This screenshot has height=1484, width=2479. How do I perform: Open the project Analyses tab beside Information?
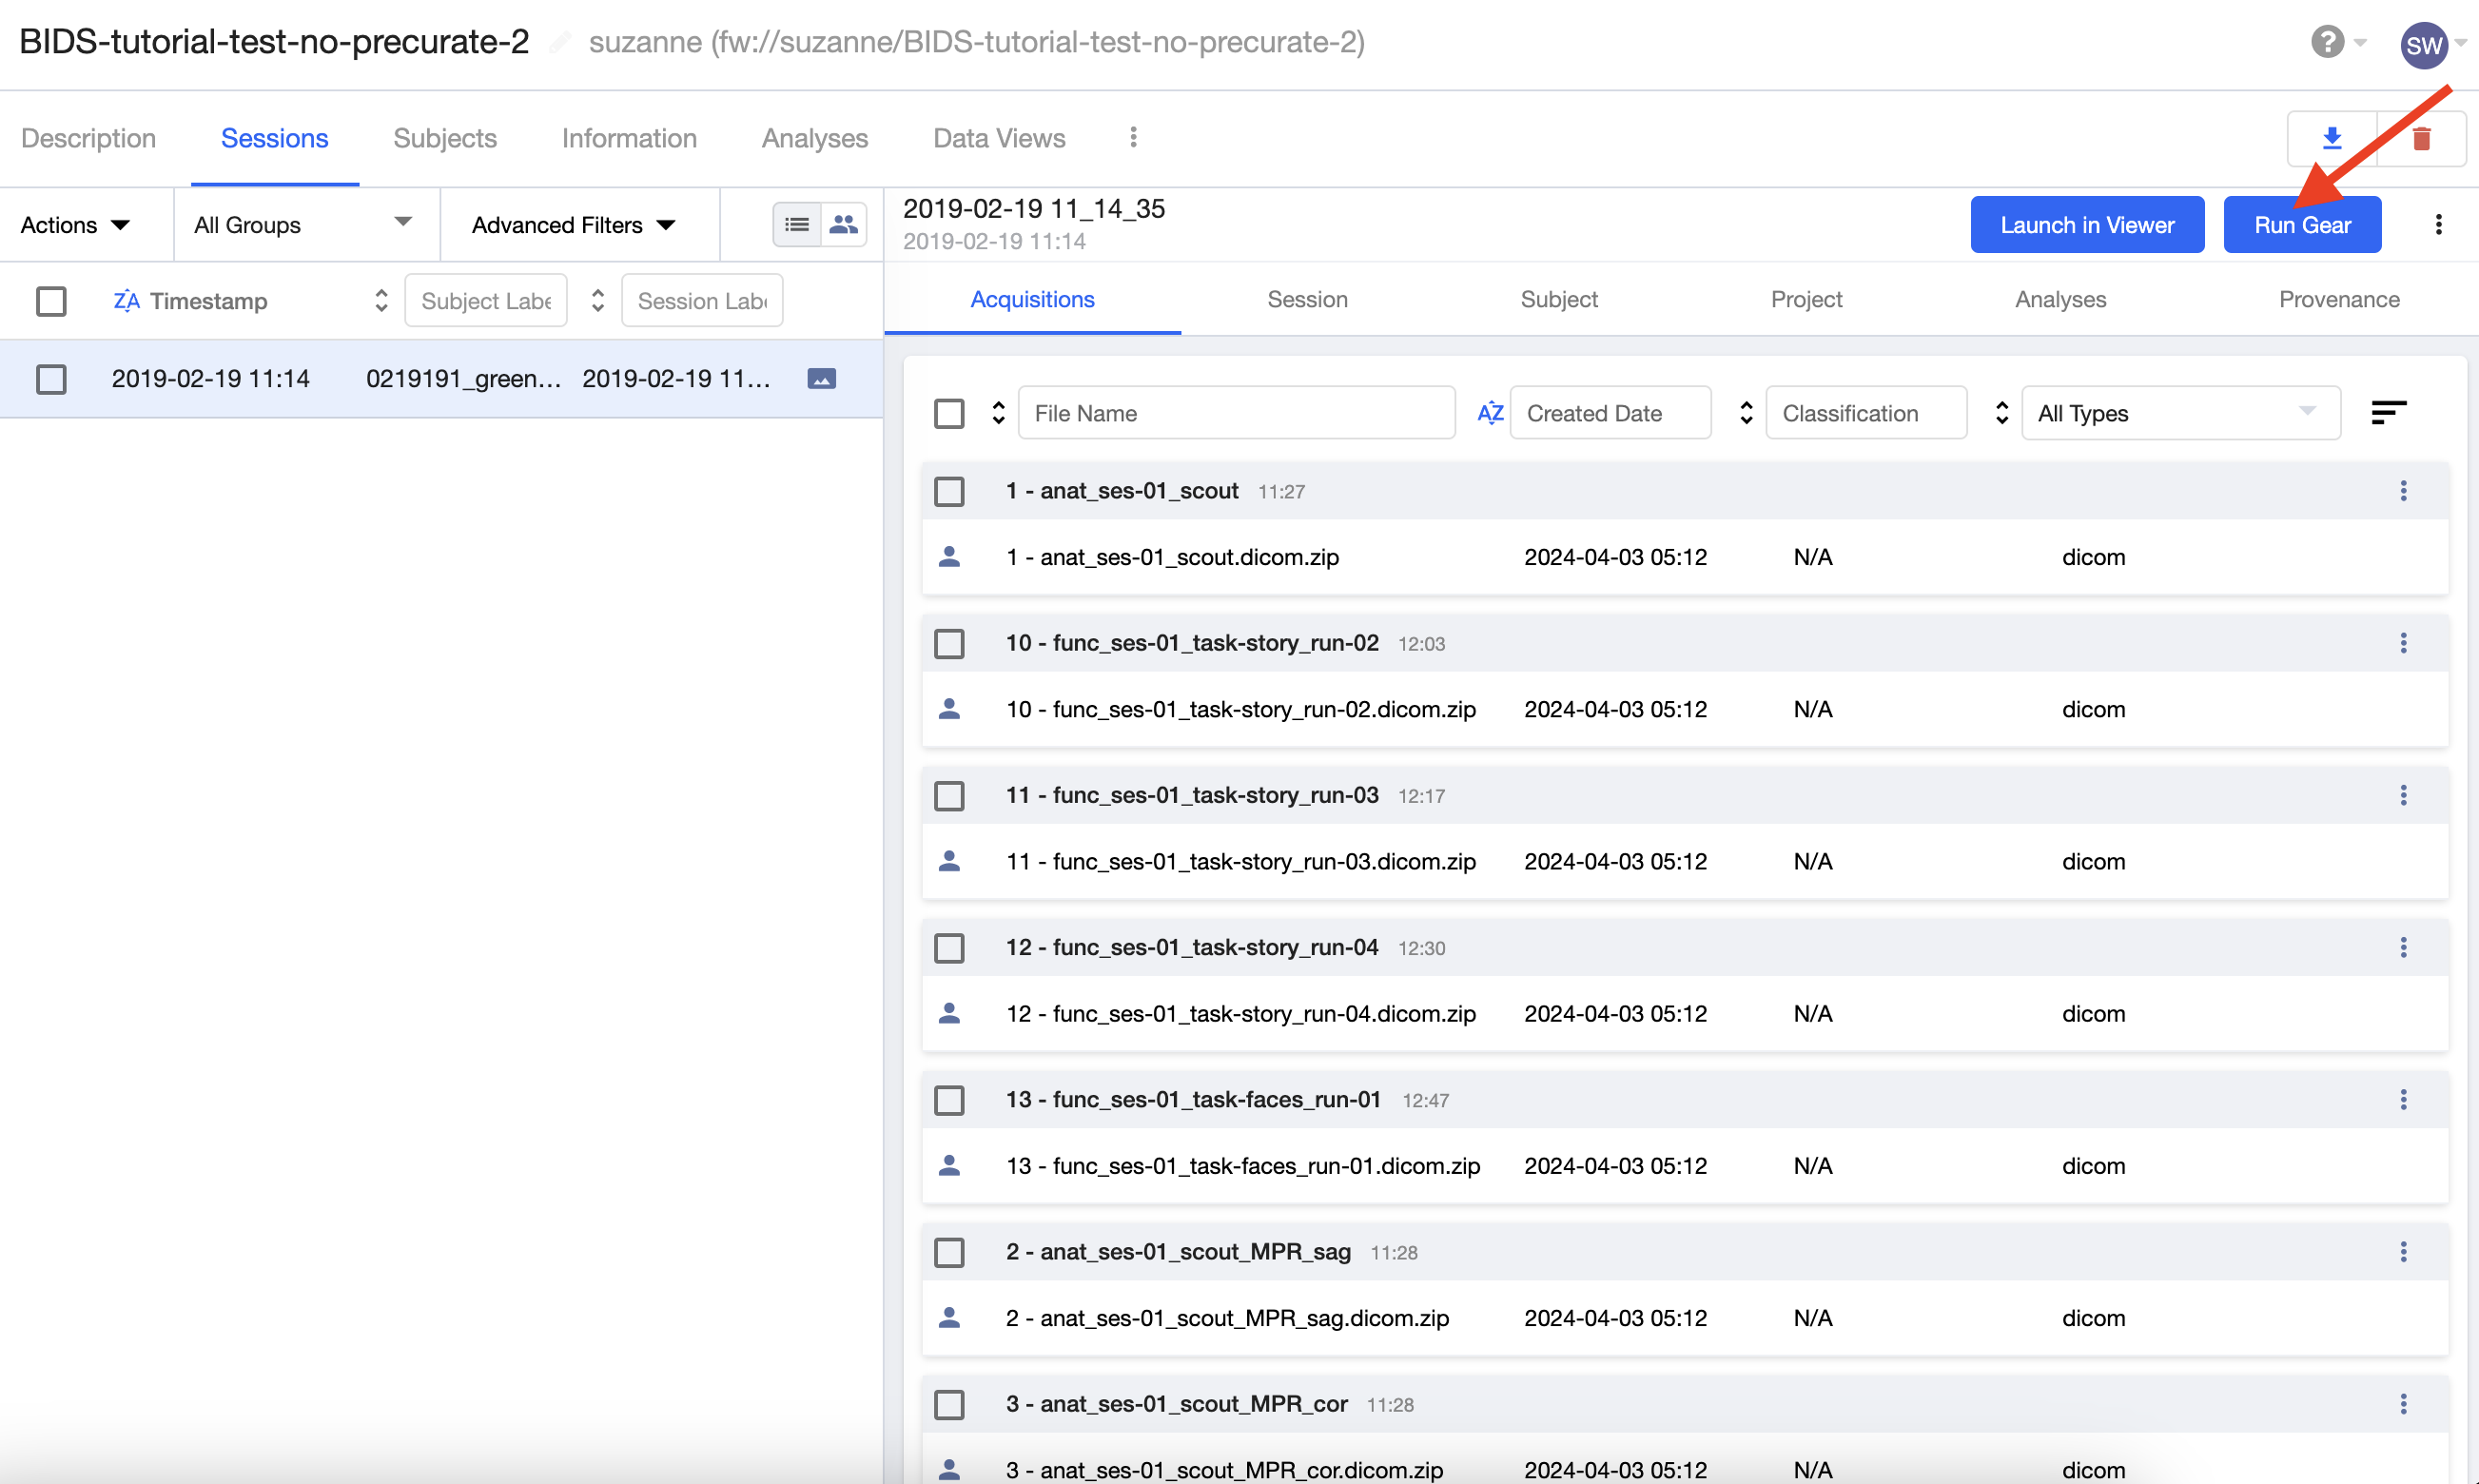click(x=814, y=138)
